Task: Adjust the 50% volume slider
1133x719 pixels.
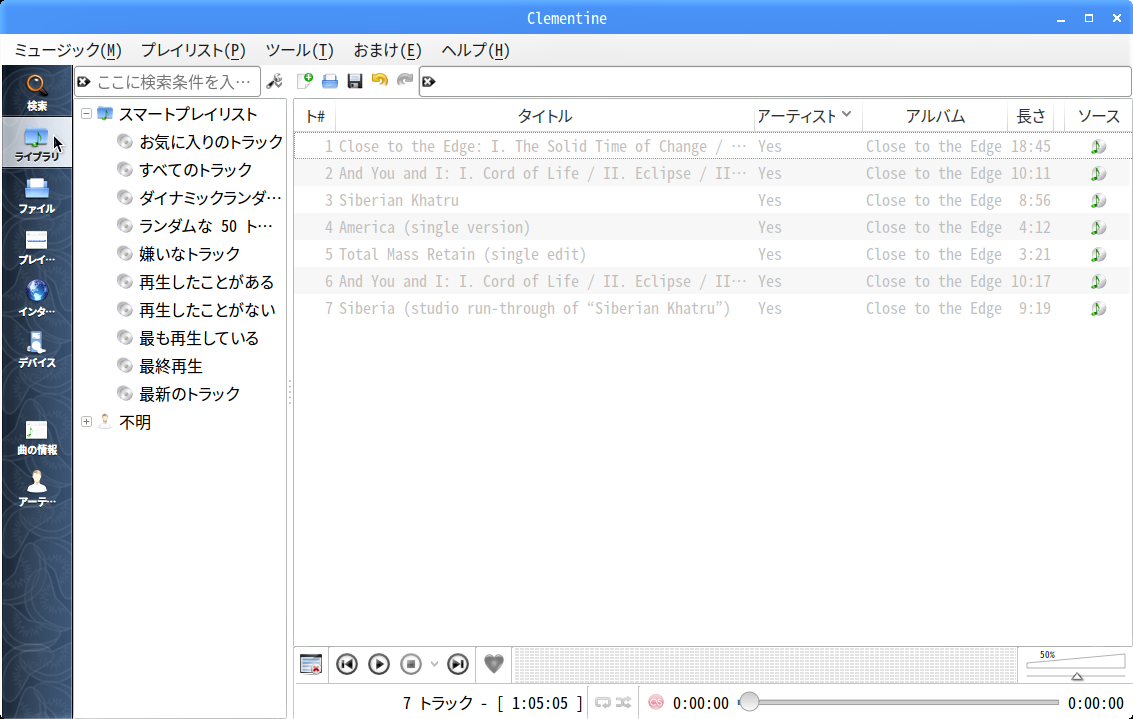Action: [x=1076, y=666]
